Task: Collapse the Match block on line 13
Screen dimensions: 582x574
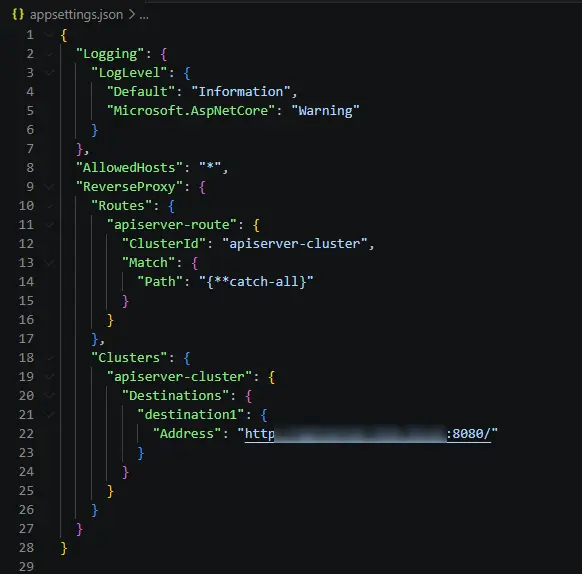Action: [49, 263]
